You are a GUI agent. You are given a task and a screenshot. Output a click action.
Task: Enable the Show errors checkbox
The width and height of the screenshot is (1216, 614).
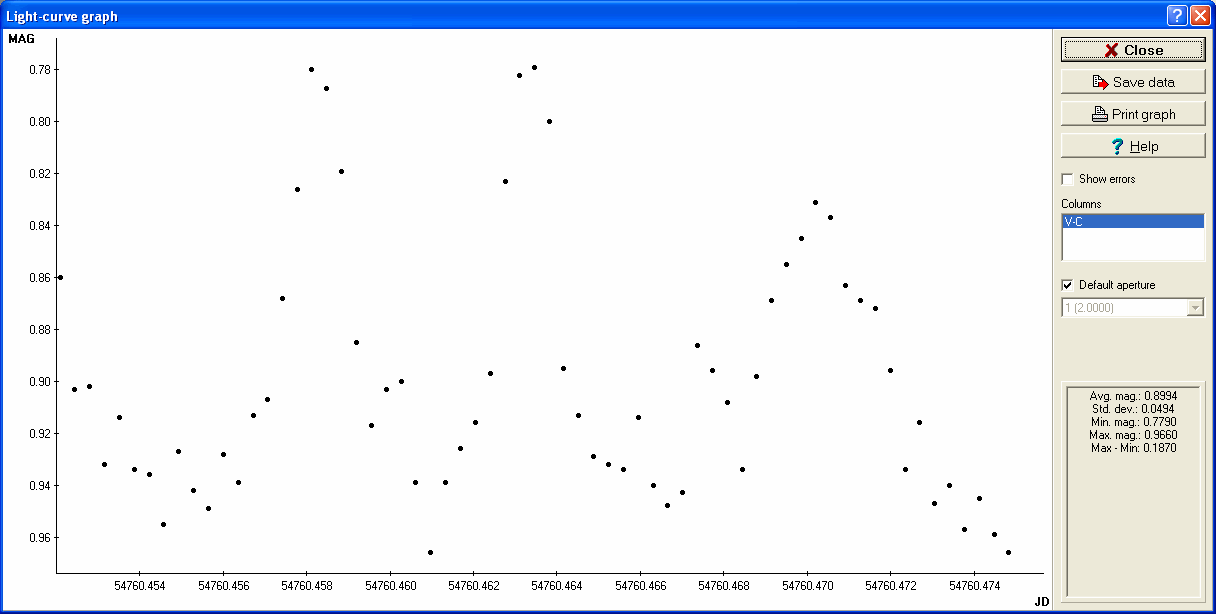1068,179
